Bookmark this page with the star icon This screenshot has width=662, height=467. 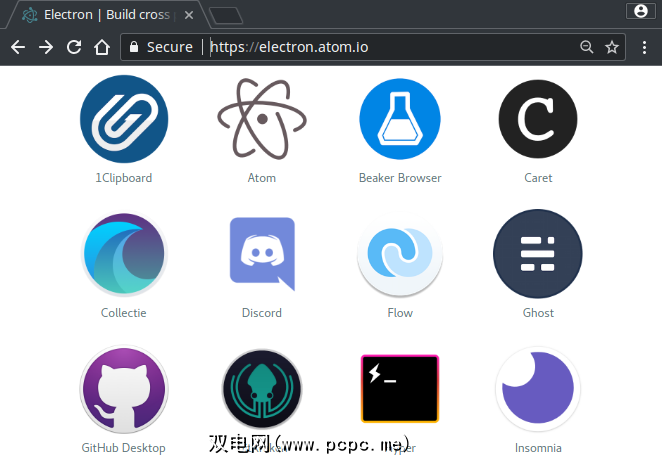point(612,47)
